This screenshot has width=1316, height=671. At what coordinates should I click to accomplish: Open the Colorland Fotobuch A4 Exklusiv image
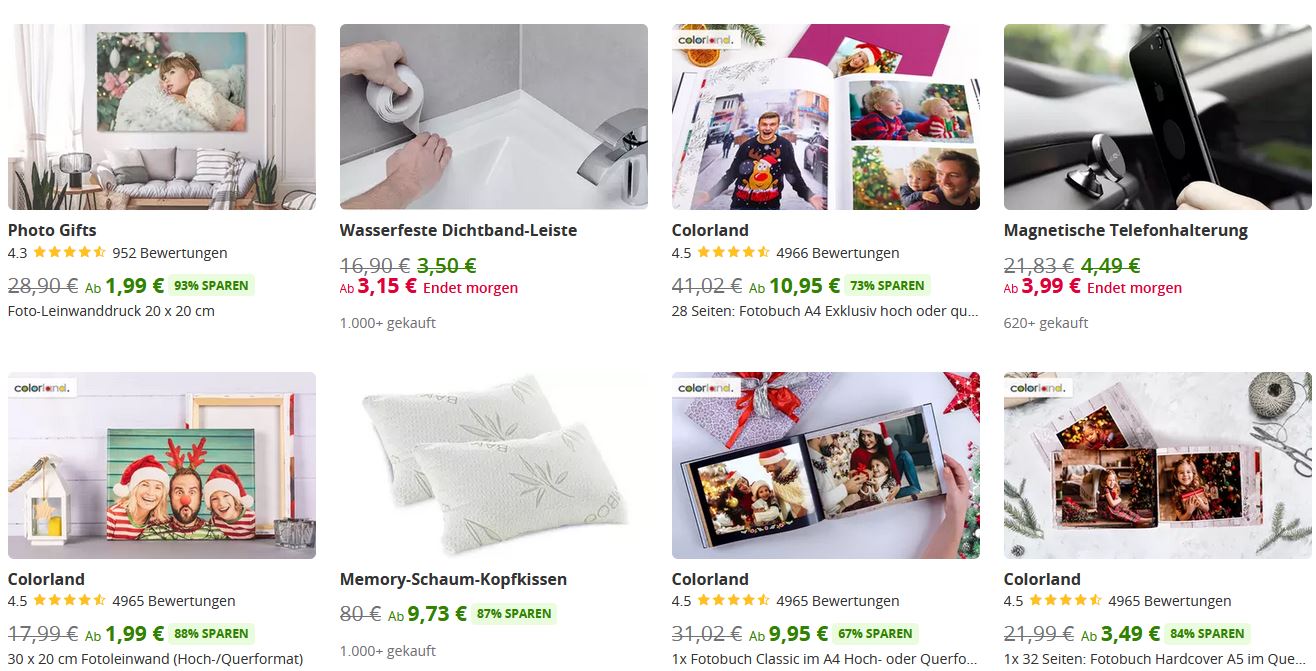(x=826, y=117)
